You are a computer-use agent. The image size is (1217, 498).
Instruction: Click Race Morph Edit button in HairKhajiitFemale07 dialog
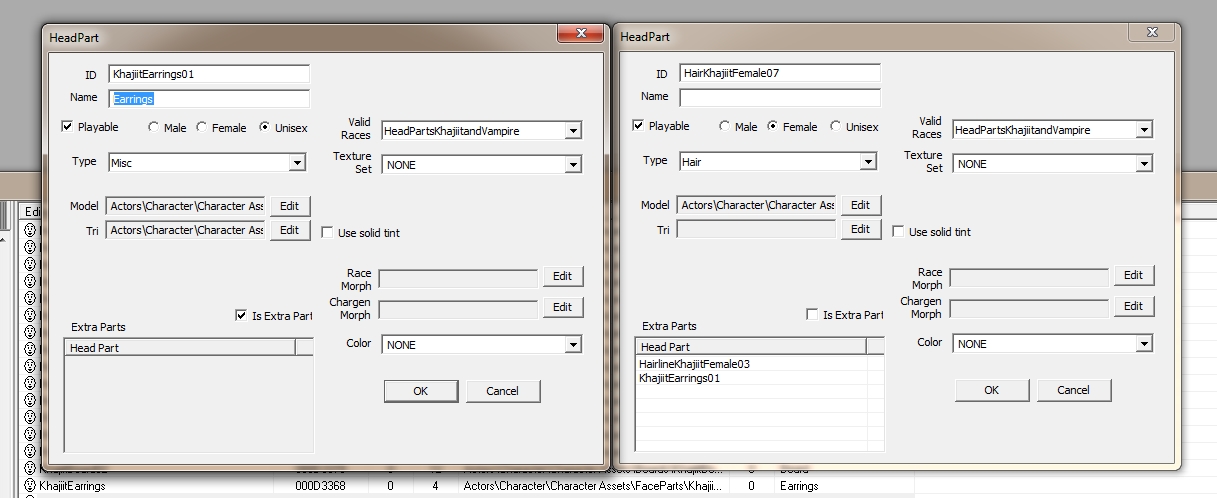click(x=1132, y=275)
